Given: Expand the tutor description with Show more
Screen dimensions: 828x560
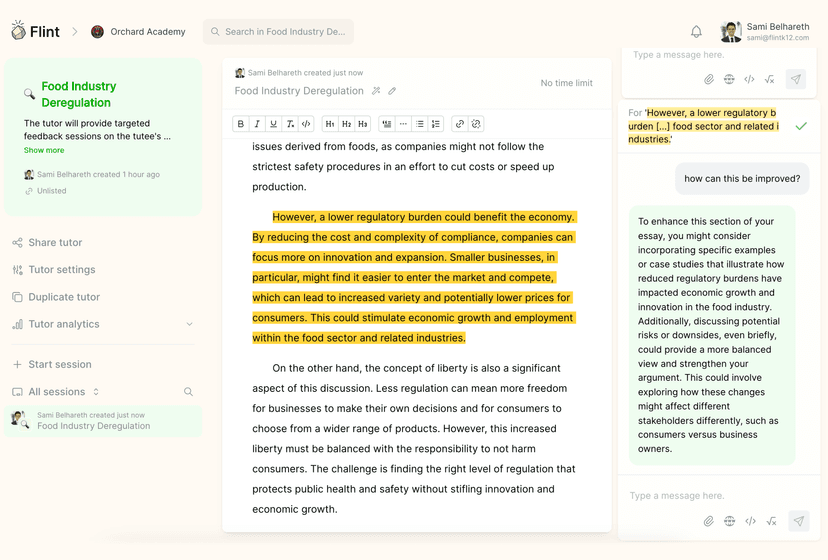Looking at the screenshot, I should tap(44, 150).
